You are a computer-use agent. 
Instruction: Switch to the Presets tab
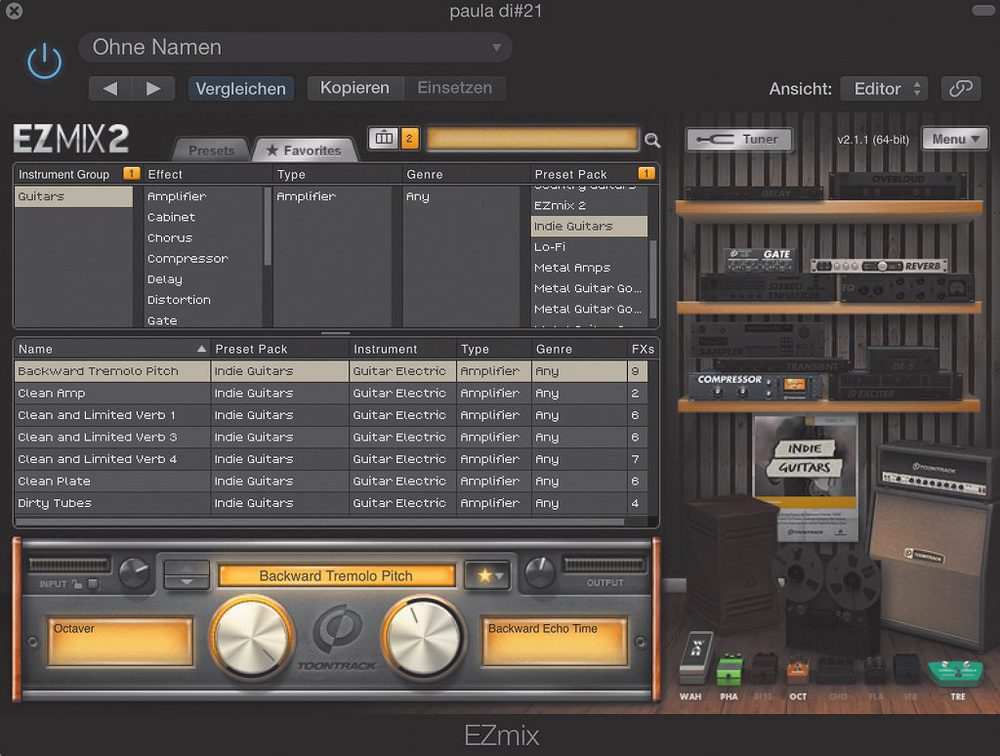tap(211, 151)
